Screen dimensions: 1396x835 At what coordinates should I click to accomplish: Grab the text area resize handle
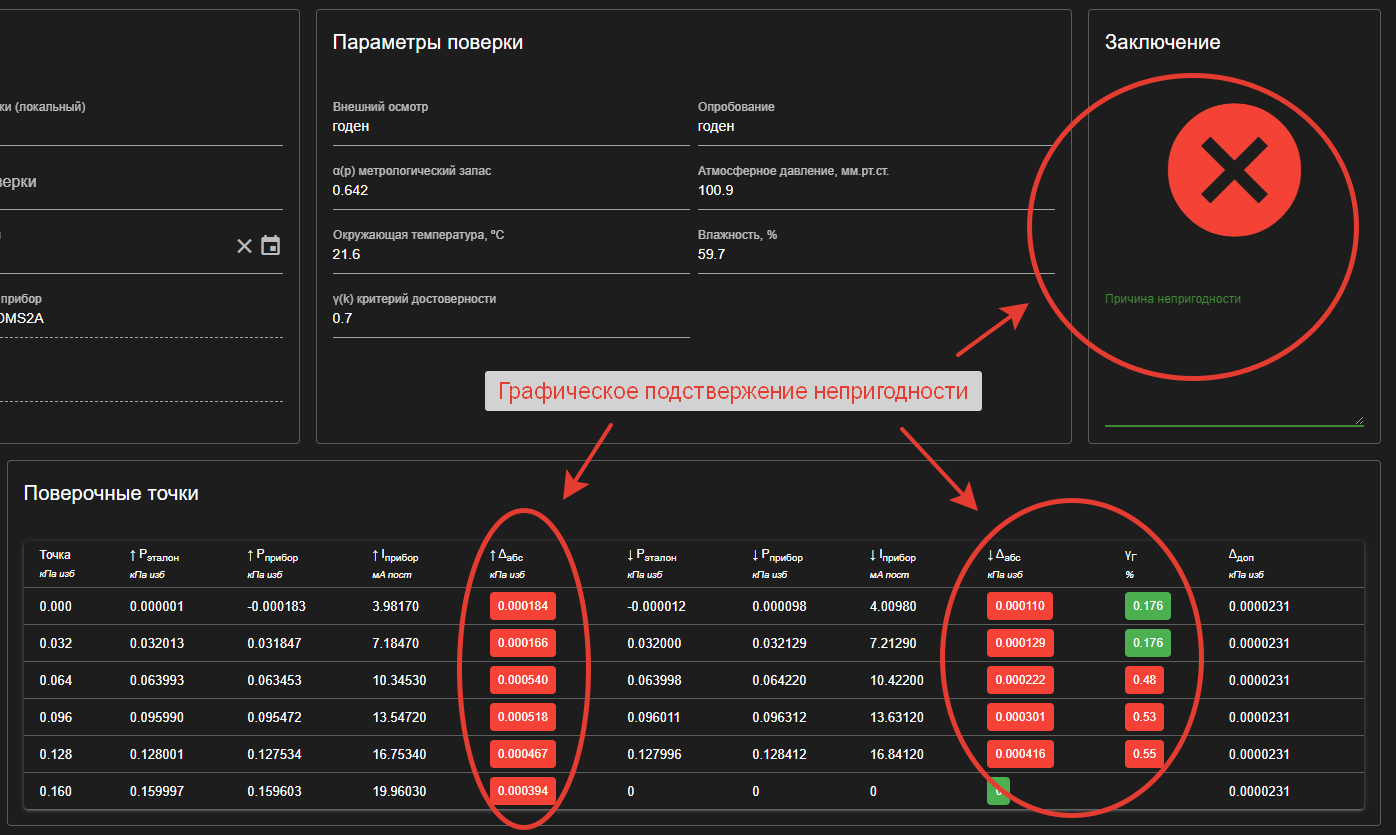coord(1358,421)
